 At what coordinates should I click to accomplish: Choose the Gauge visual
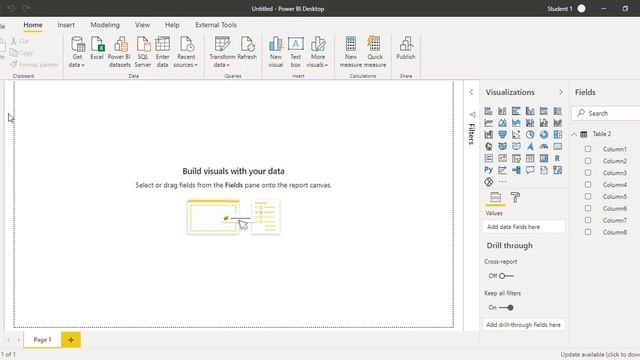click(x=544, y=146)
